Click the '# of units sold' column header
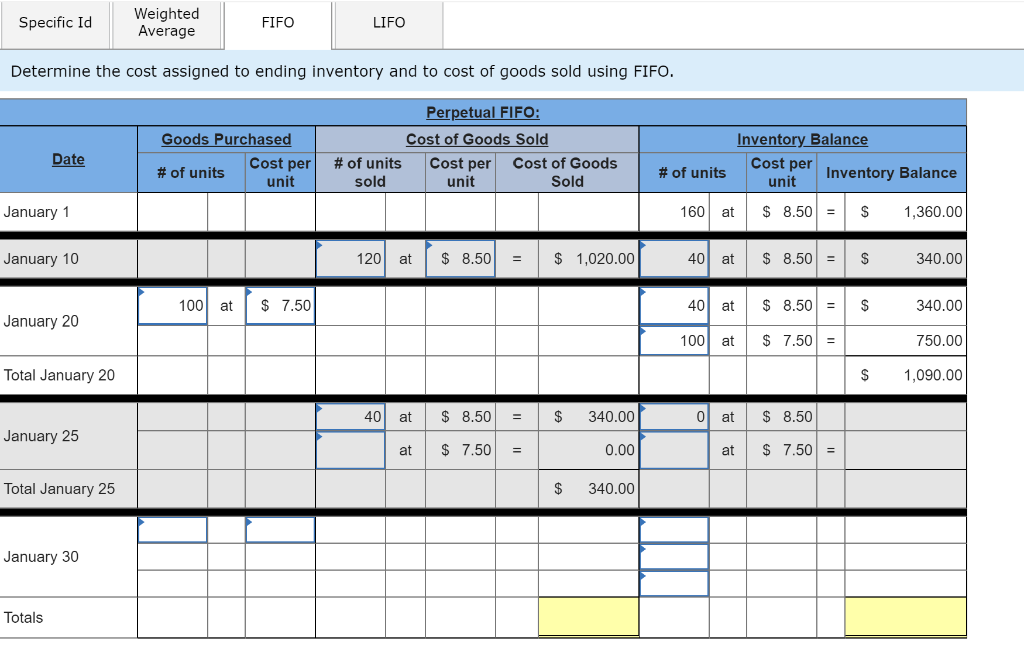The height and width of the screenshot is (645, 1024). [368, 172]
